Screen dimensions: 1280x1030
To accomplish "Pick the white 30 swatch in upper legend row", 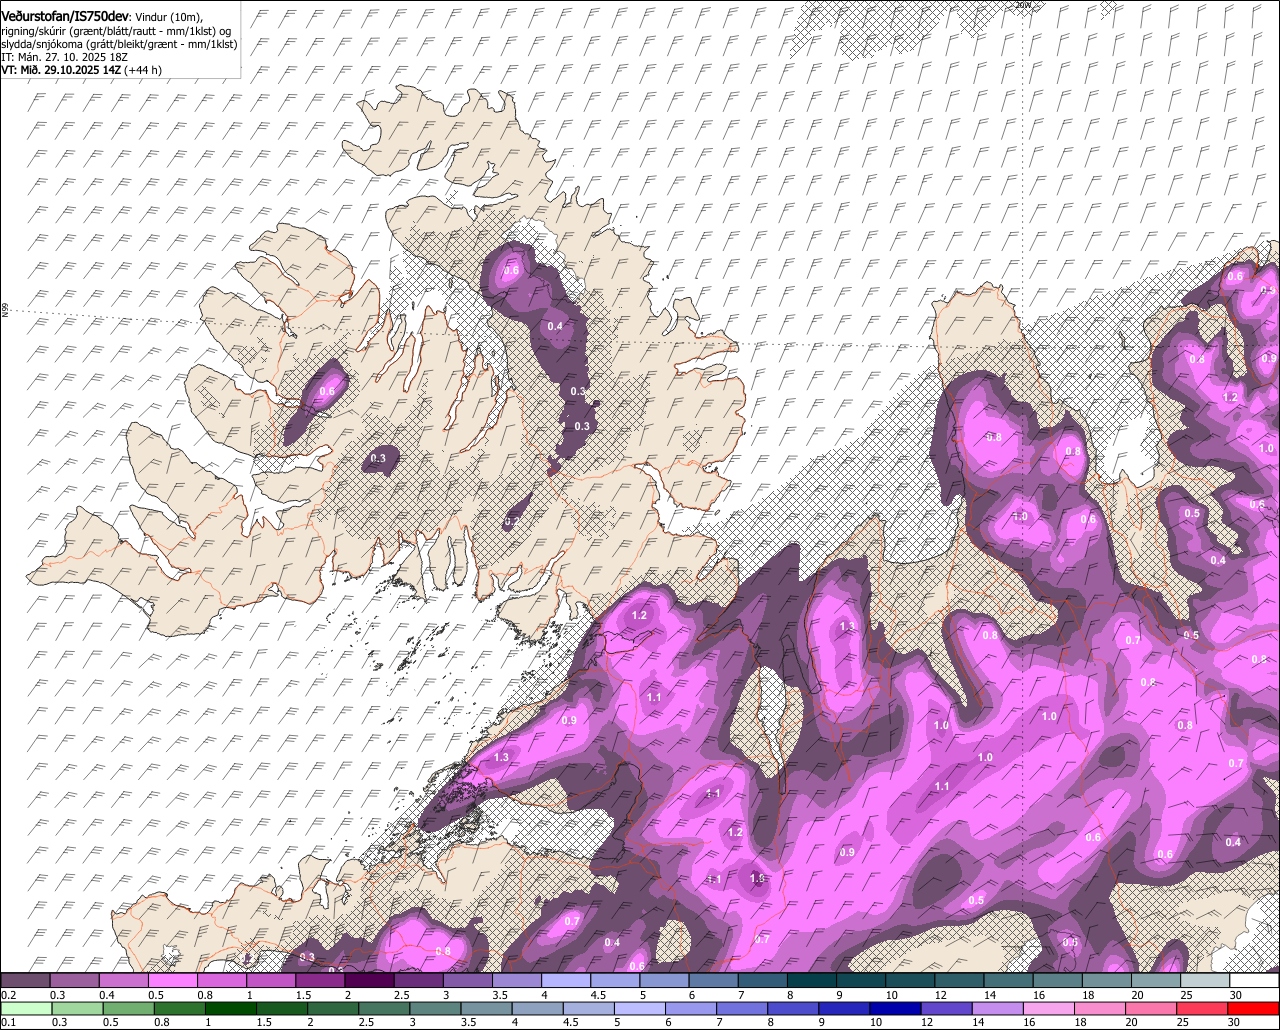I will click(1254, 981).
